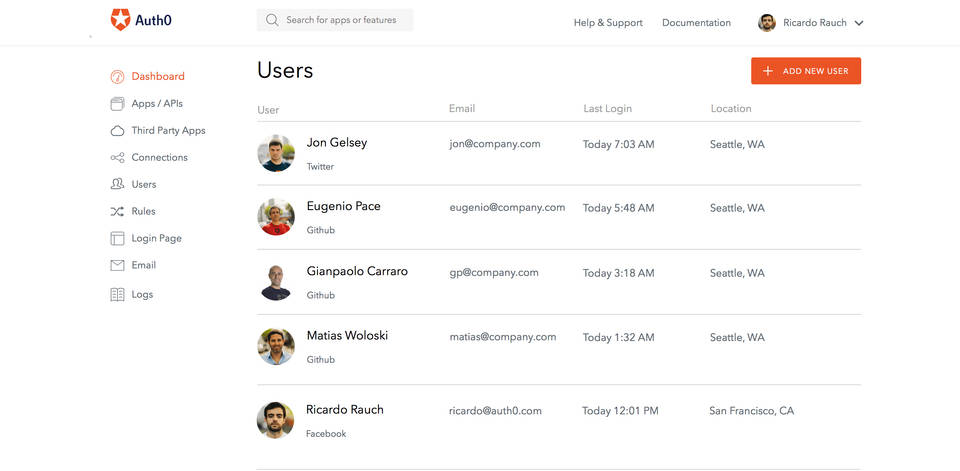Click the Users people icon in sidebar

[117, 184]
